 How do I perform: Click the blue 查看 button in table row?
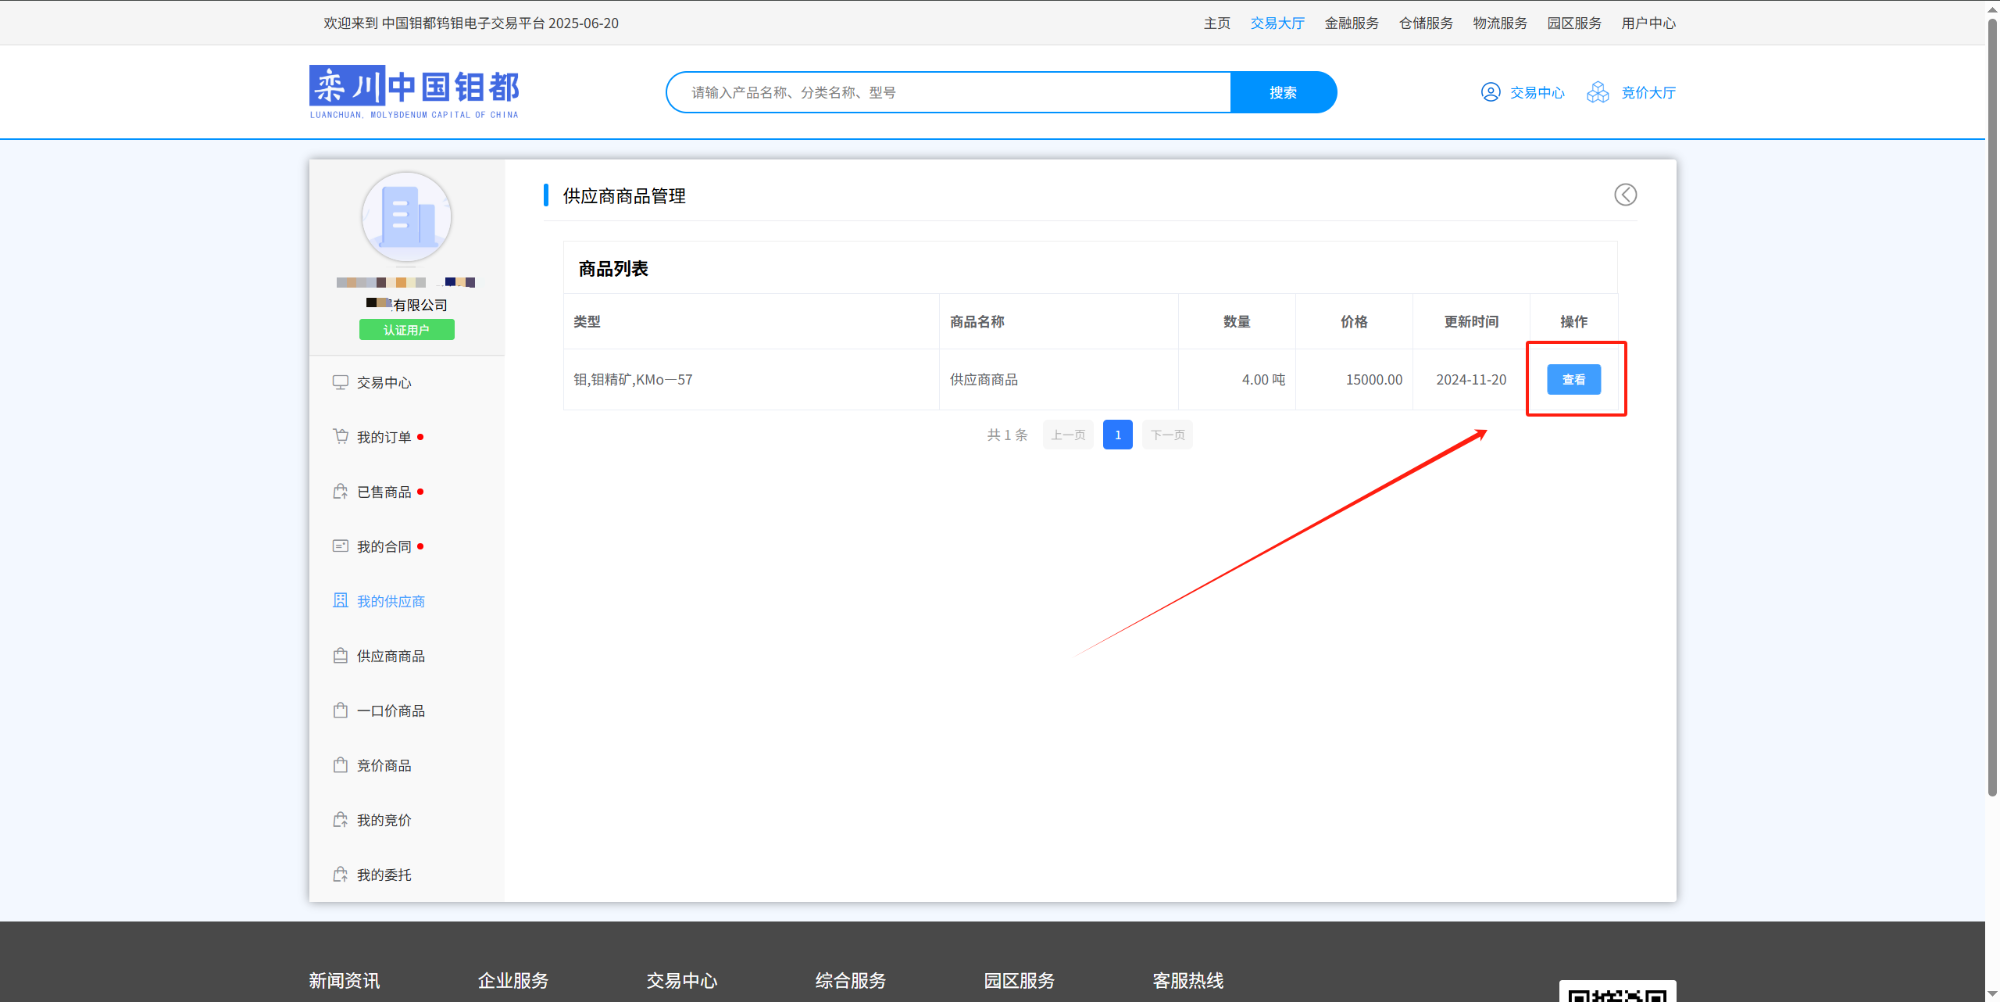(x=1573, y=380)
